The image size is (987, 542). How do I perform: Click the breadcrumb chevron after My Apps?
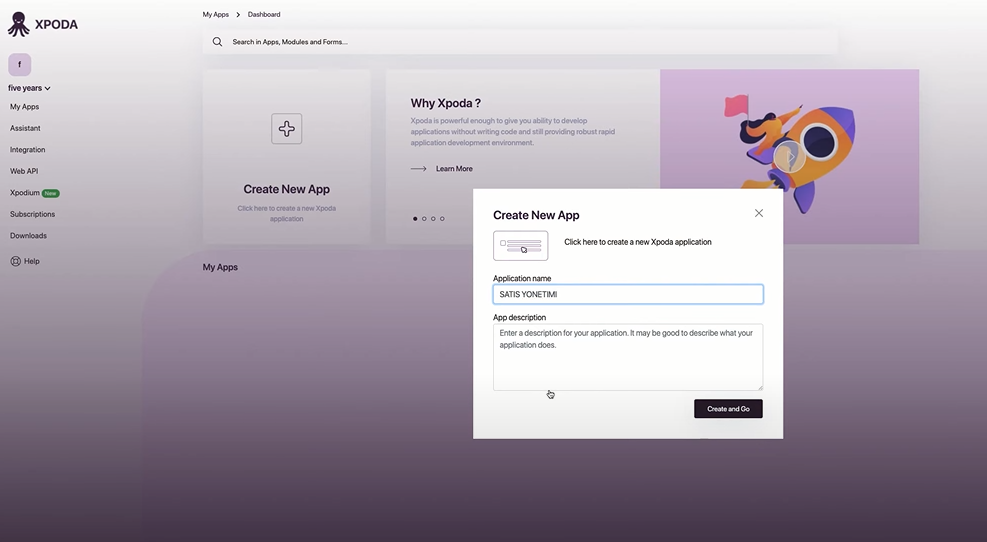coord(238,14)
